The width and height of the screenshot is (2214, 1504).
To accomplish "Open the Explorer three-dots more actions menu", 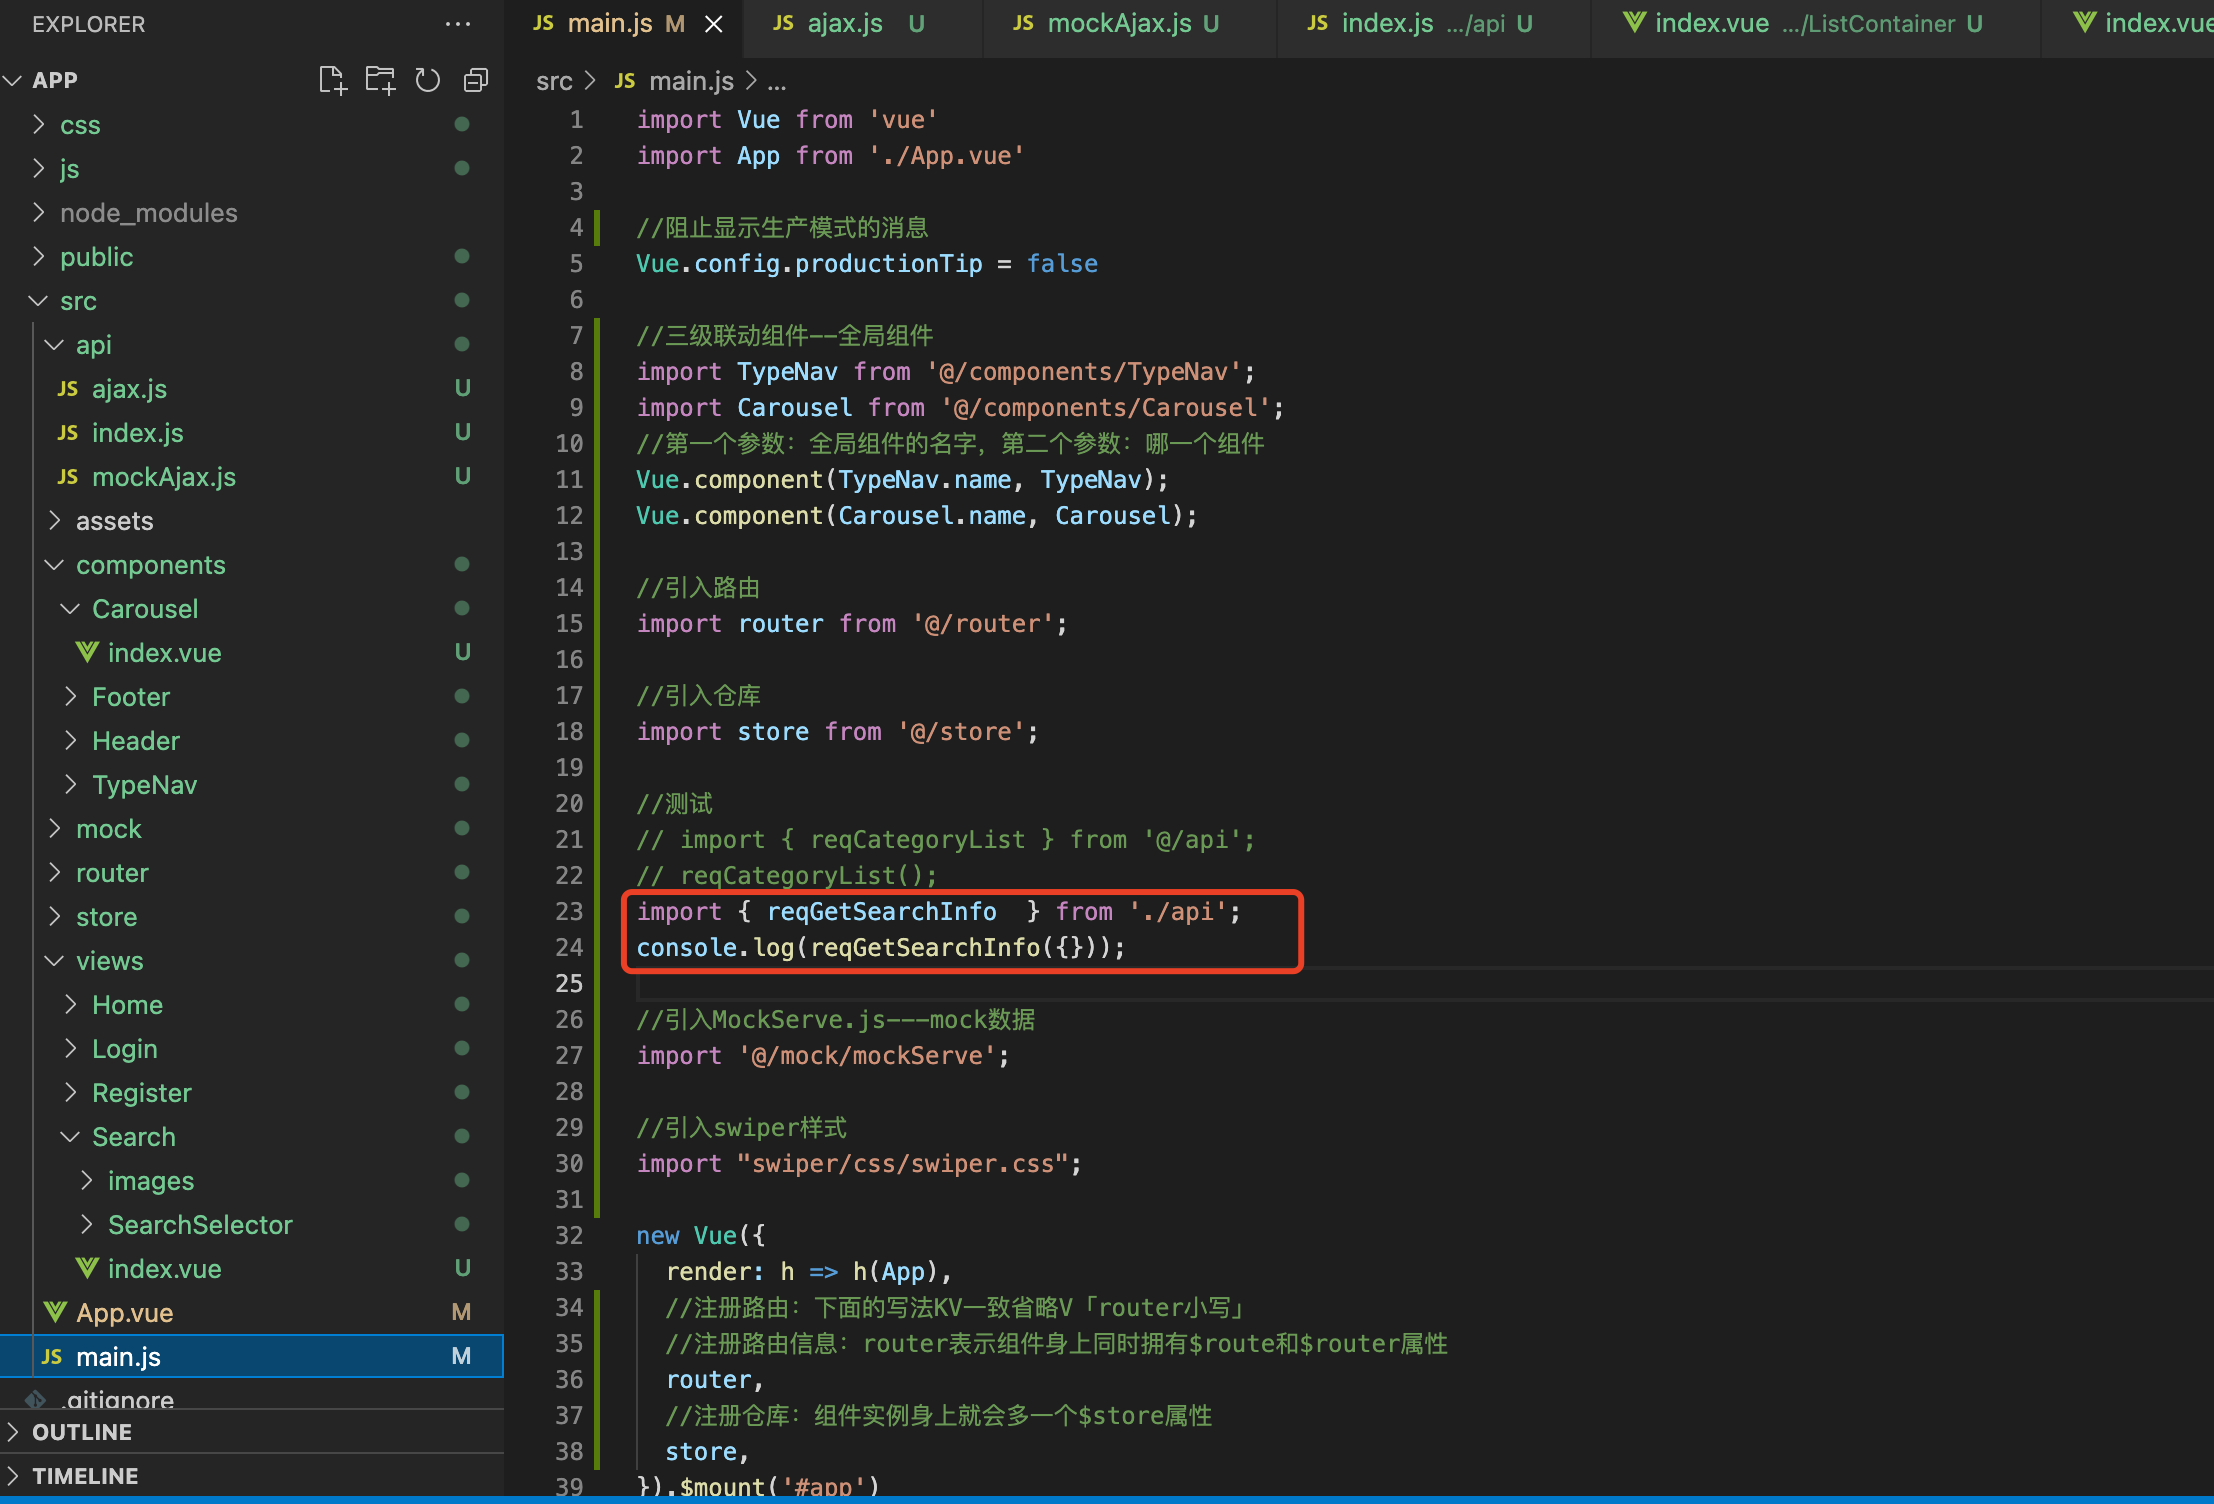I will (x=458, y=24).
